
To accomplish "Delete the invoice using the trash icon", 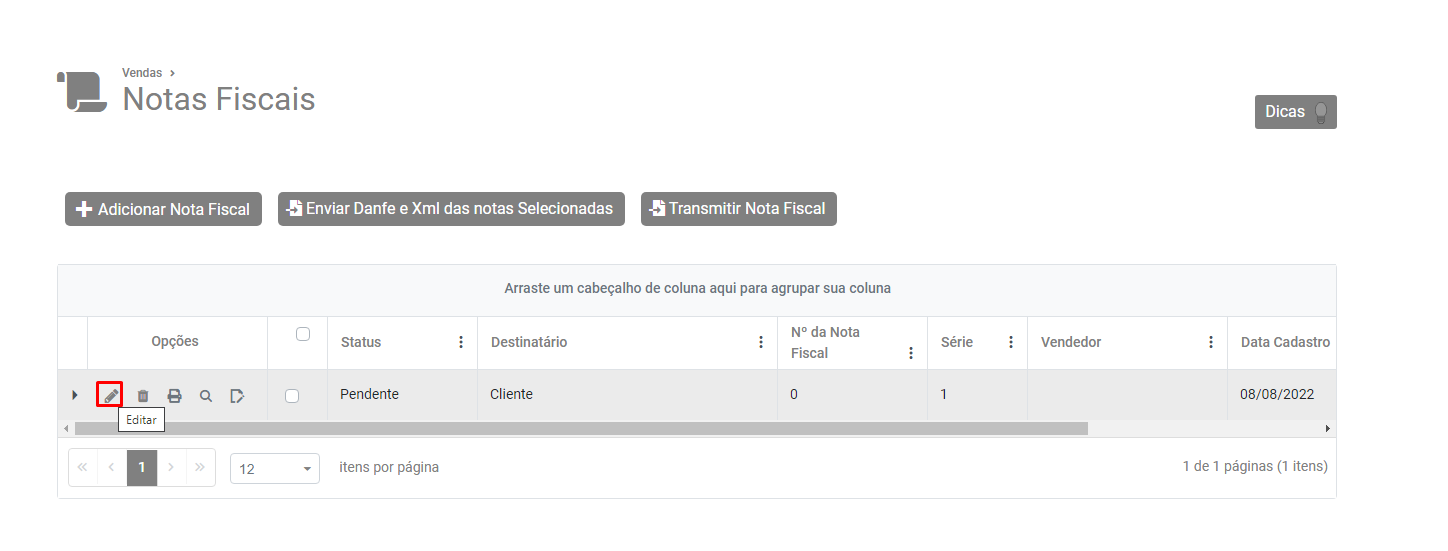I will [x=143, y=396].
